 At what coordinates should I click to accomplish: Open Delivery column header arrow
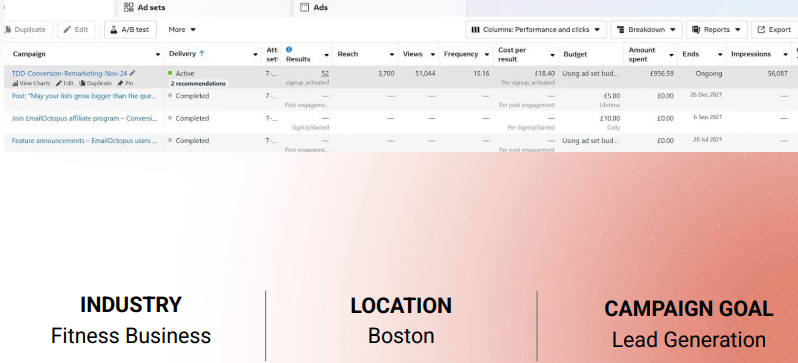[x=255, y=54]
